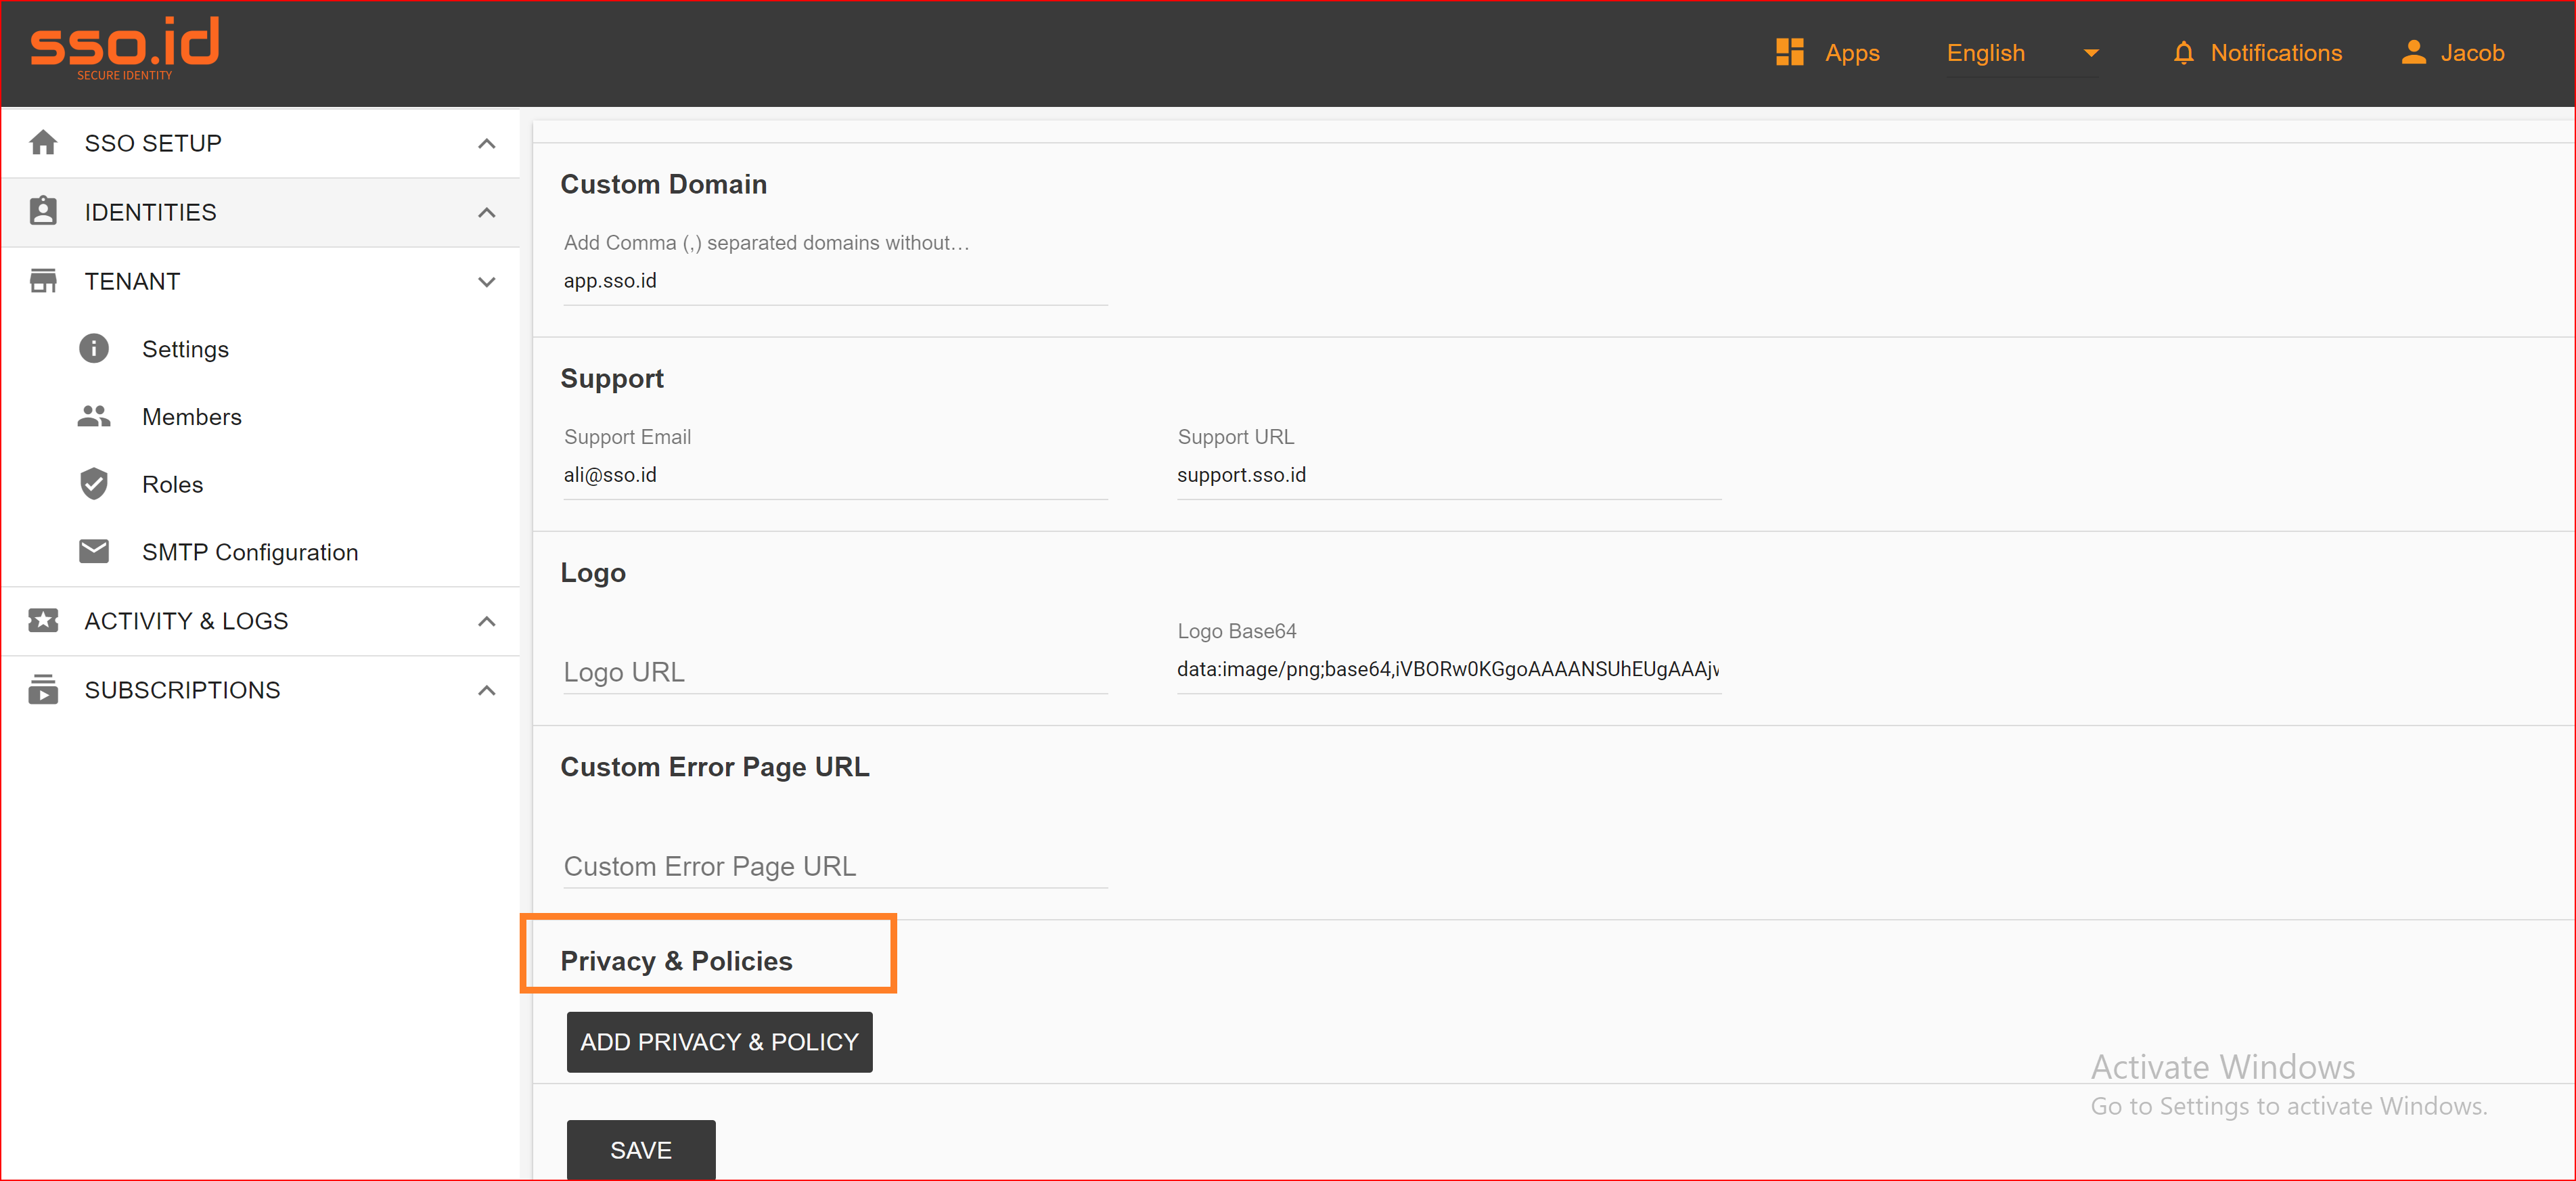This screenshot has height=1181, width=2576.
Task: Click the Jacob profile icon
Action: coord(2413,53)
